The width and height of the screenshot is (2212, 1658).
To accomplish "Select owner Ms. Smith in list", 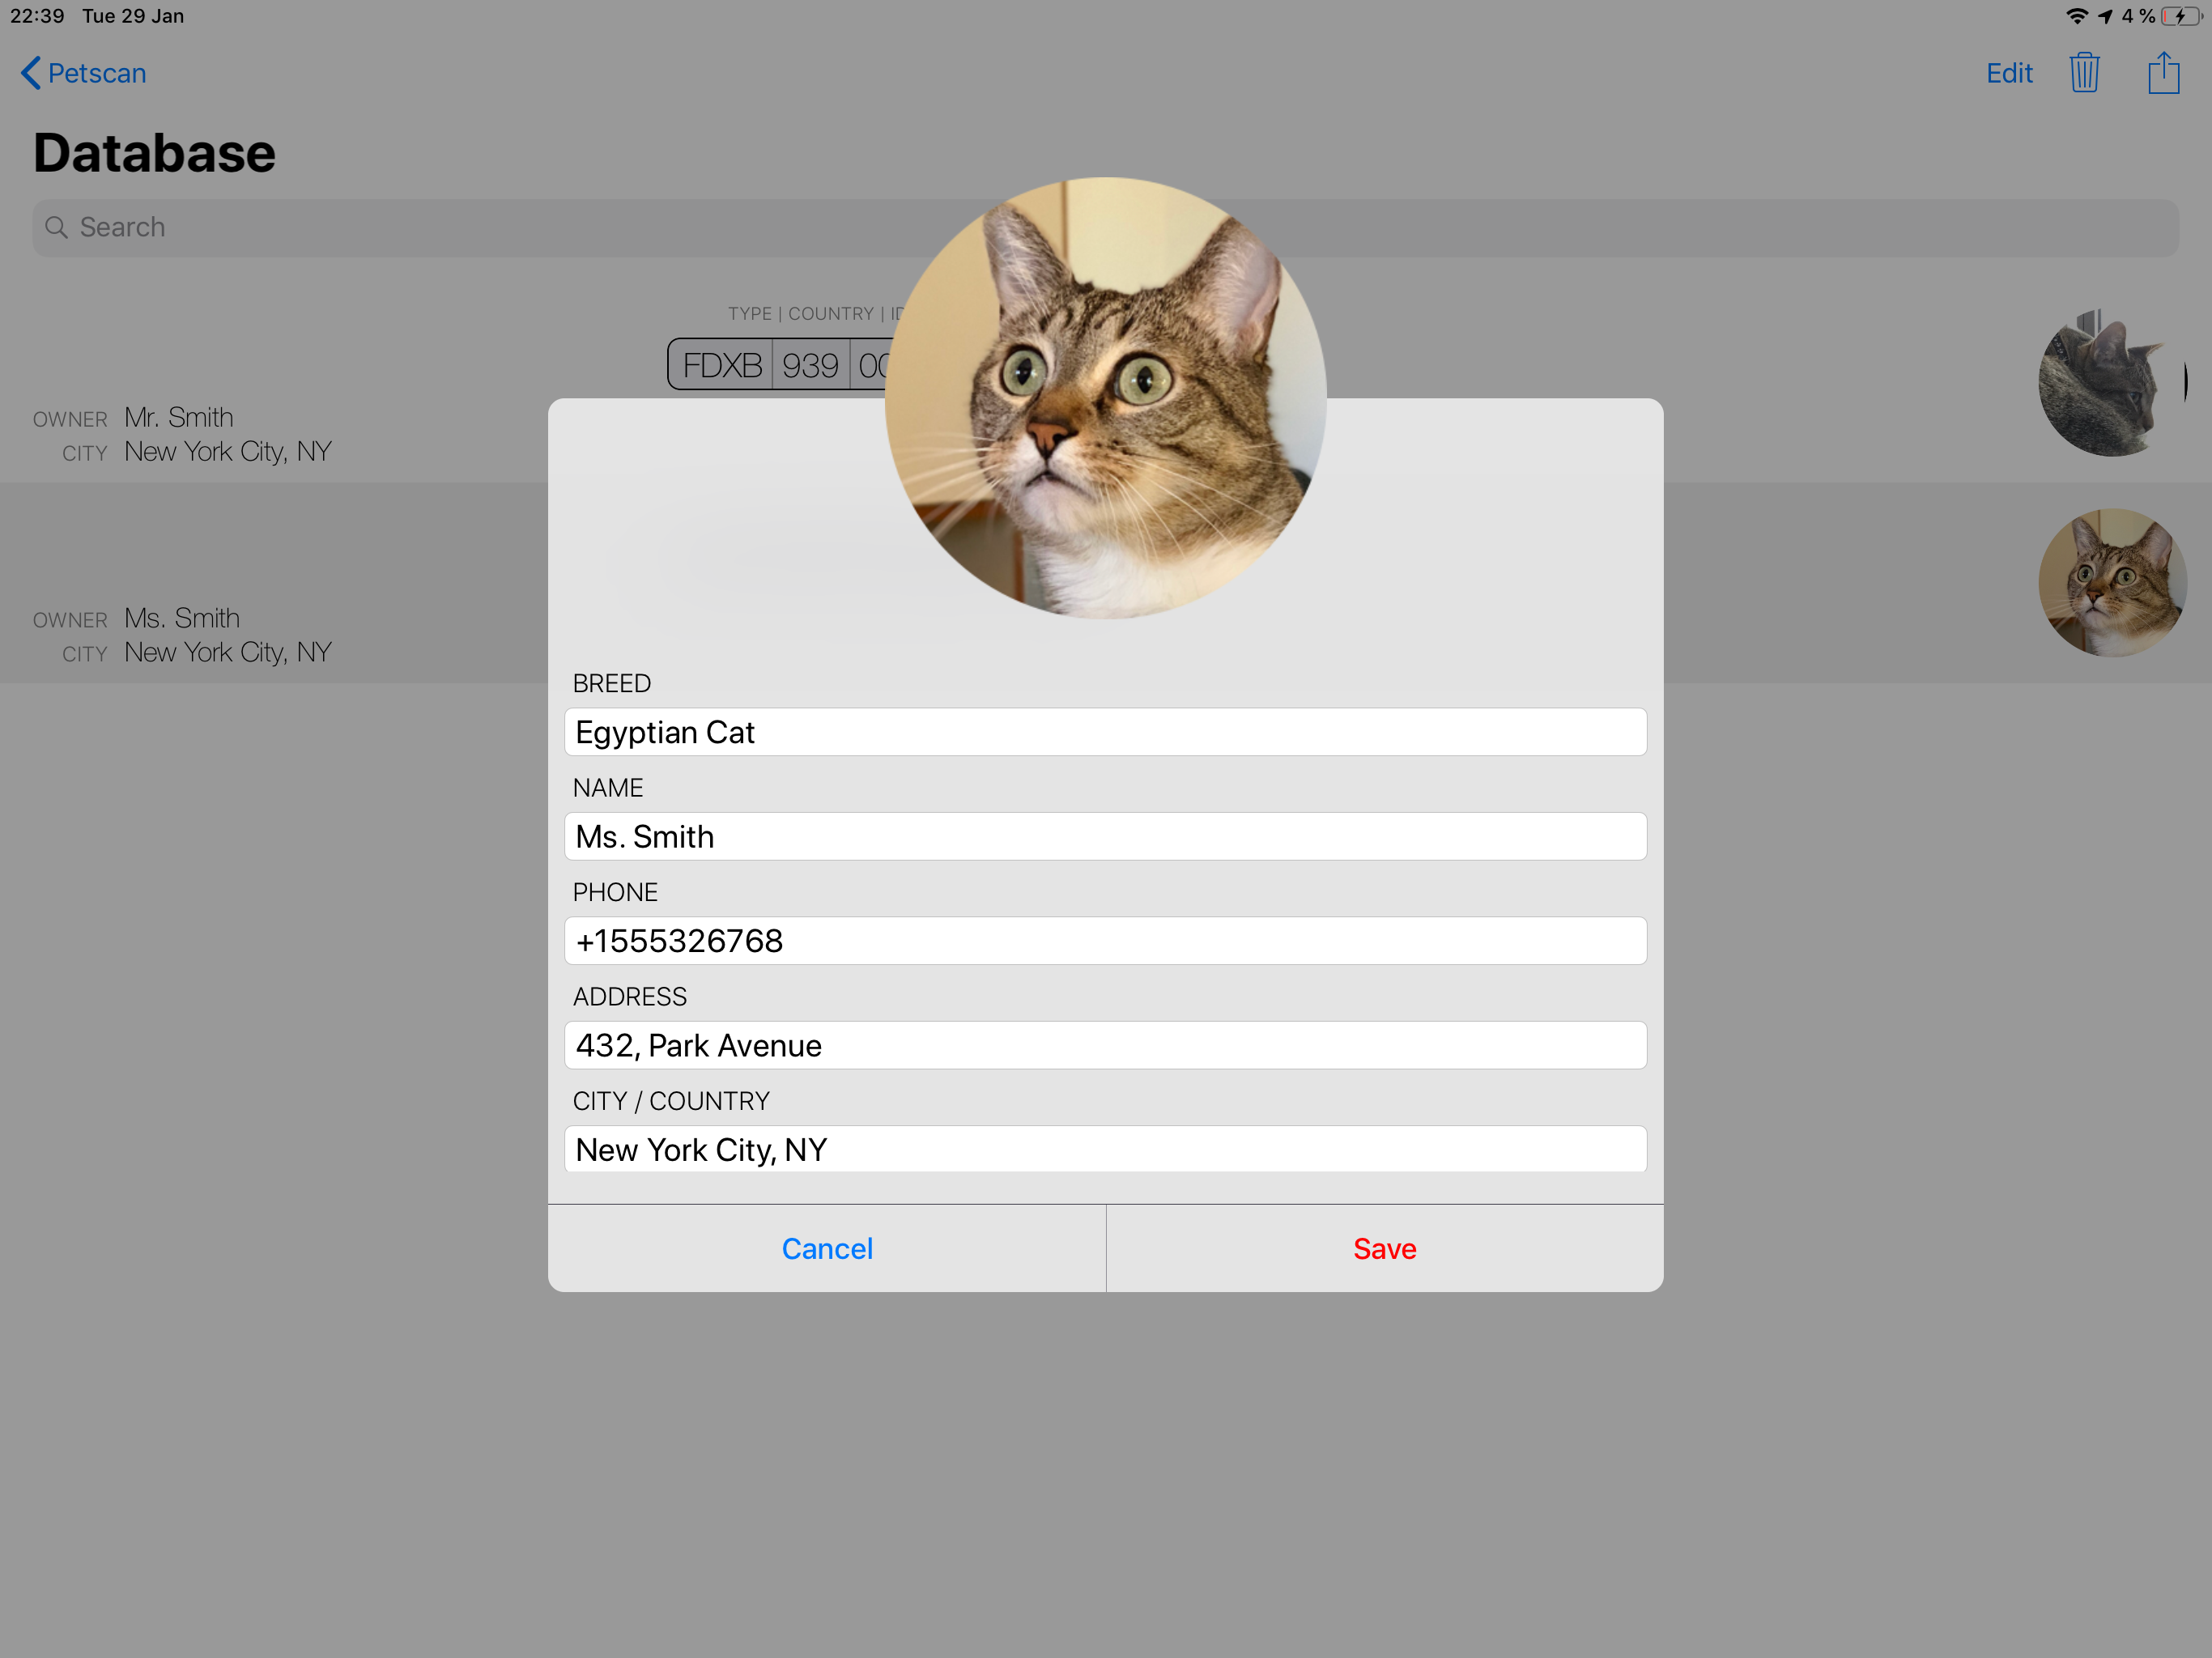I will [182, 618].
